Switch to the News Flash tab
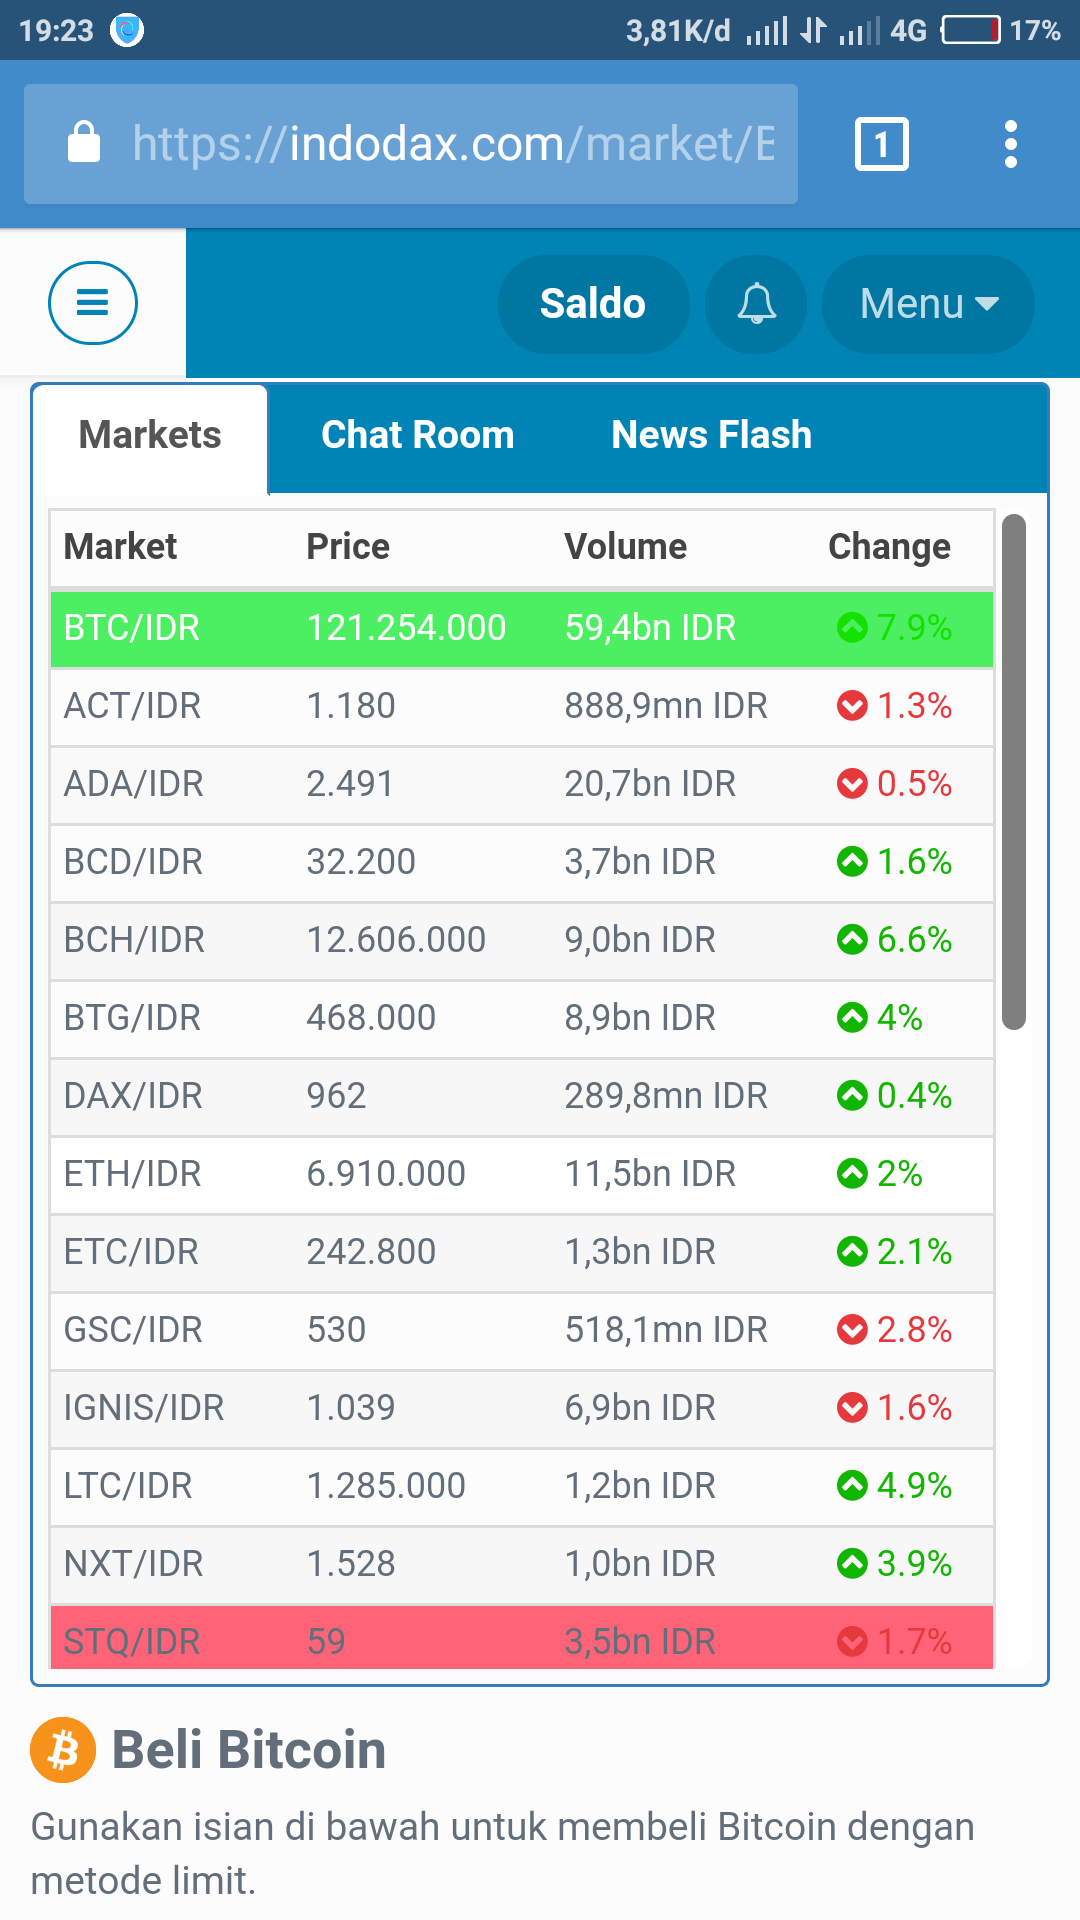 pyautogui.click(x=711, y=435)
